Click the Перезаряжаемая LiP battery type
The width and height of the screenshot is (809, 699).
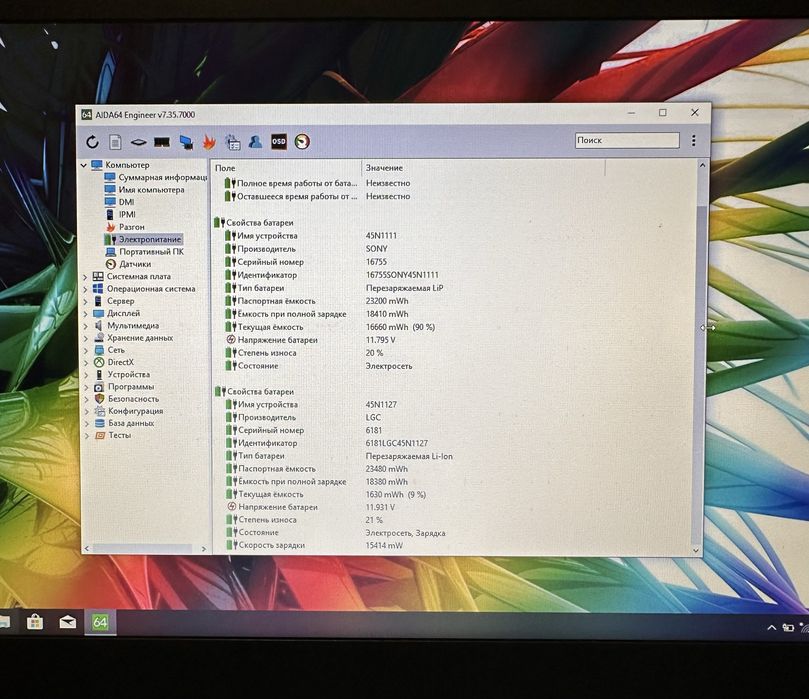pyautogui.click(x=404, y=288)
